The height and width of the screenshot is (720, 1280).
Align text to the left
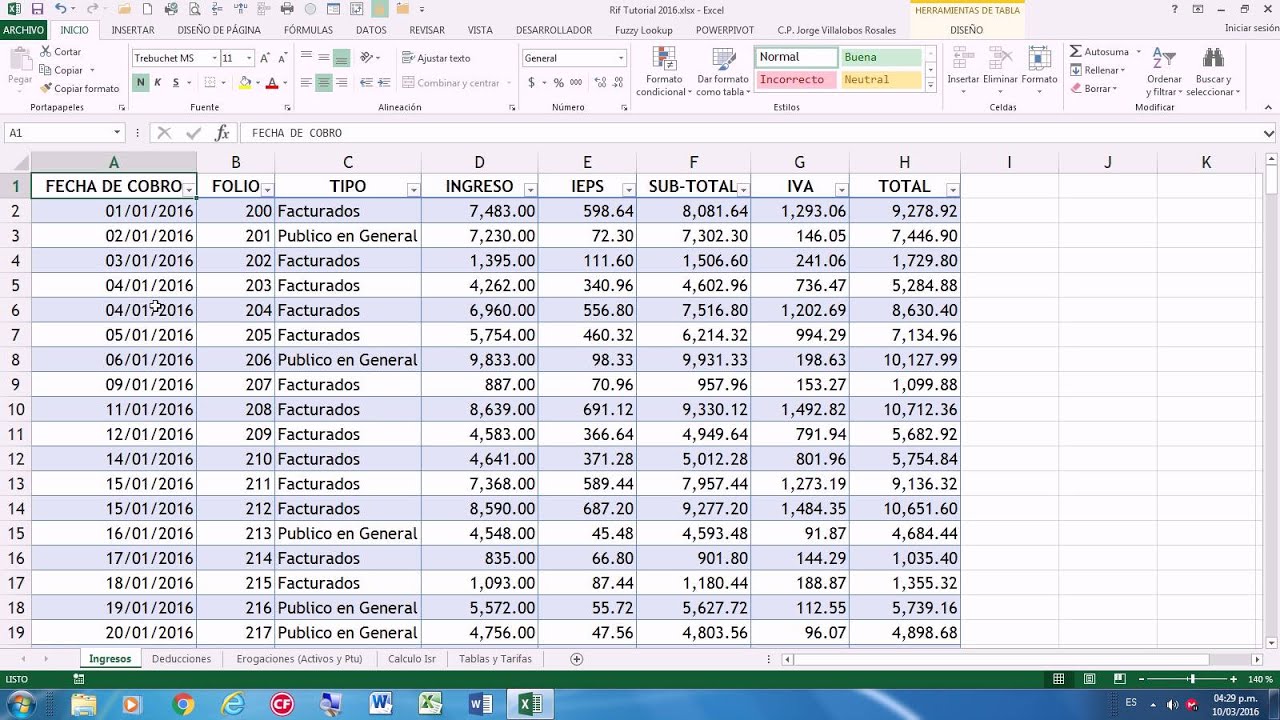click(306, 83)
